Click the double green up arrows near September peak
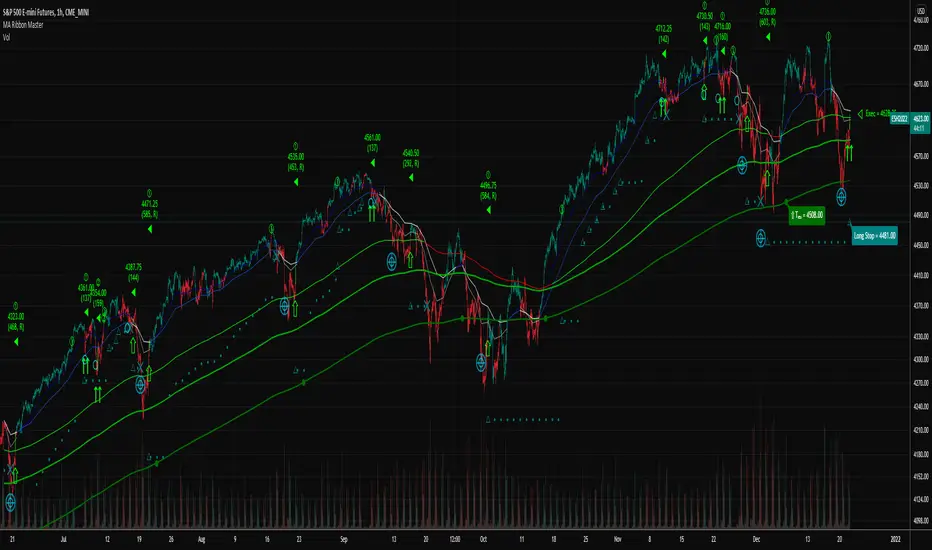 [x=372, y=213]
